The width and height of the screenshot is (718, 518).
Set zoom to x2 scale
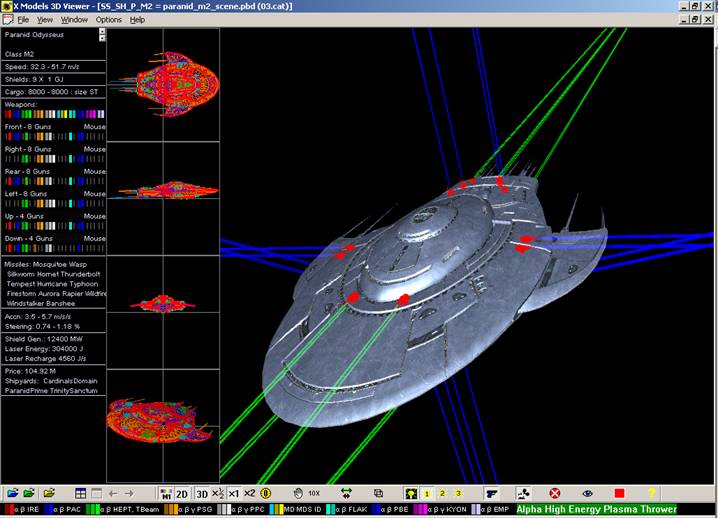[250, 493]
